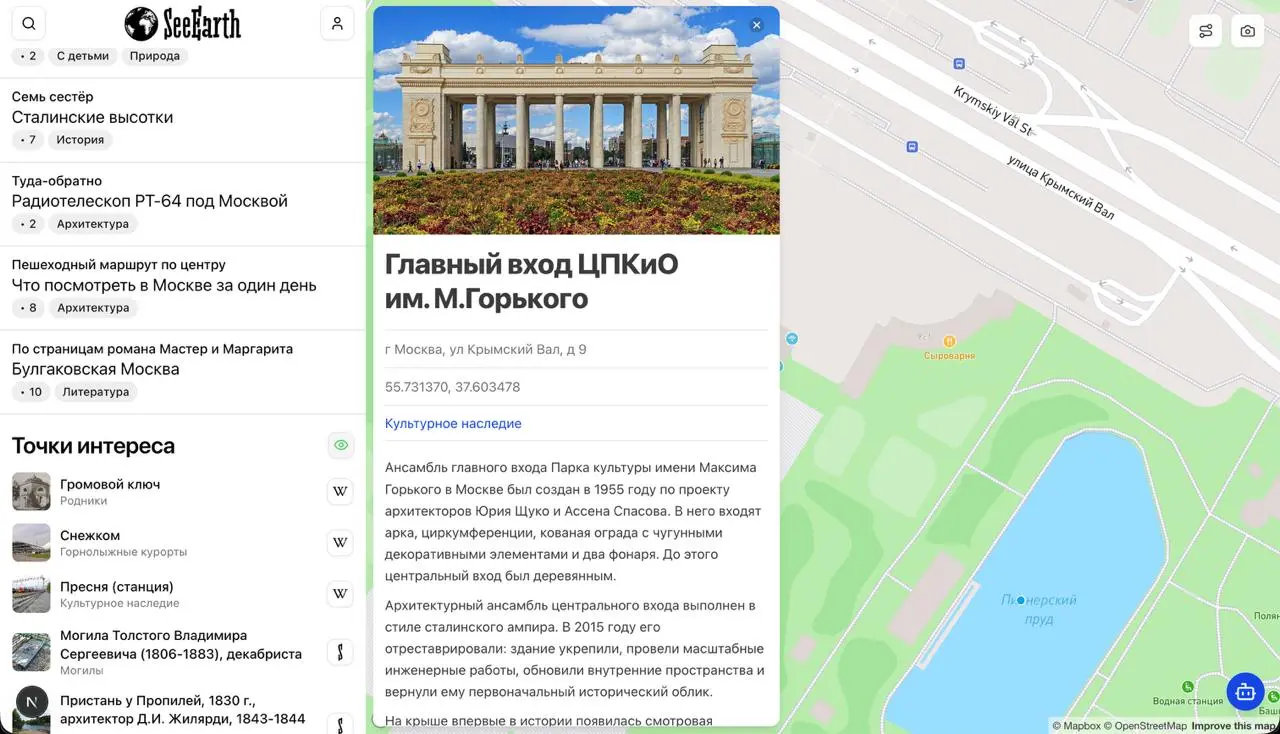Screen dimensions: 1280x734
Task: Open the search via magnifier icon
Action: pos(28,24)
